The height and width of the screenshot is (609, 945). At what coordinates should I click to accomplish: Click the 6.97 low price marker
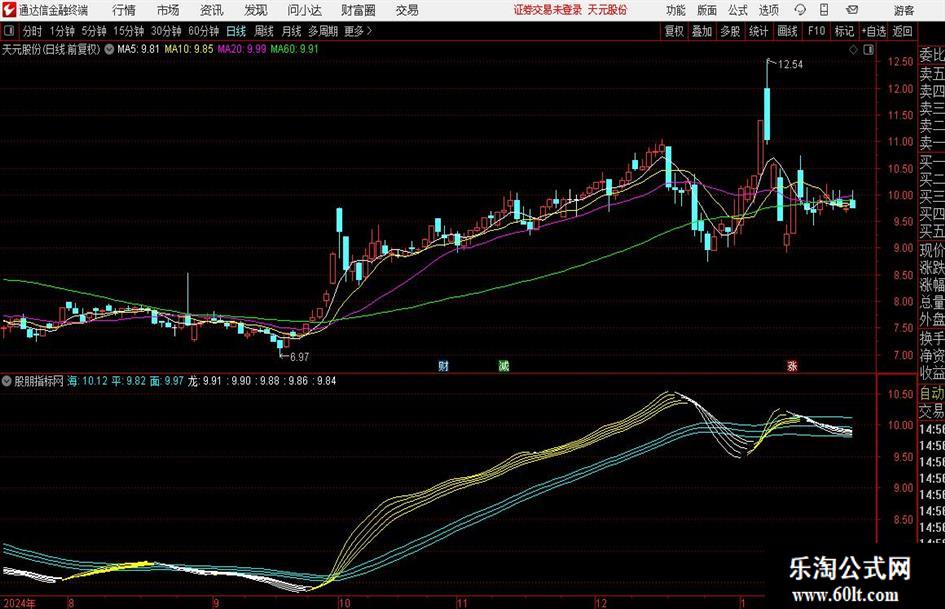pos(299,357)
